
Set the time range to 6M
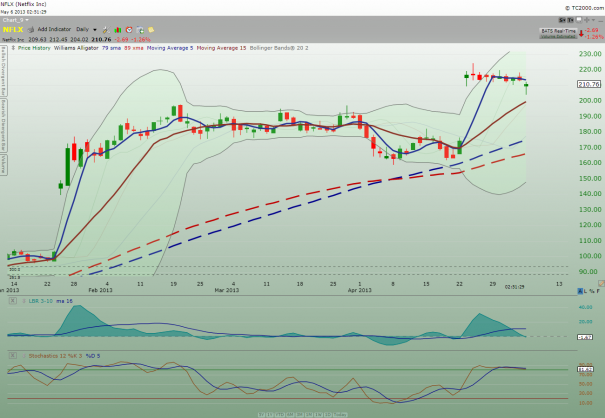pyautogui.click(x=290, y=415)
